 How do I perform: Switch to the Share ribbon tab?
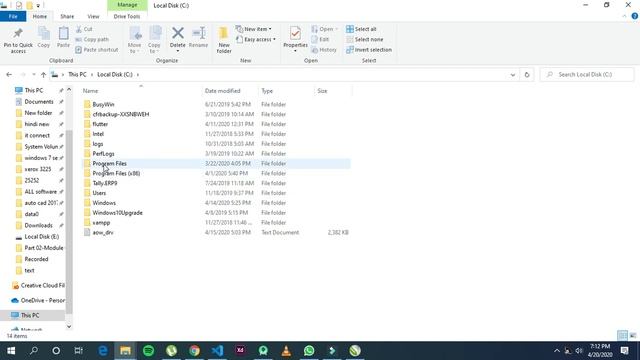click(67, 16)
